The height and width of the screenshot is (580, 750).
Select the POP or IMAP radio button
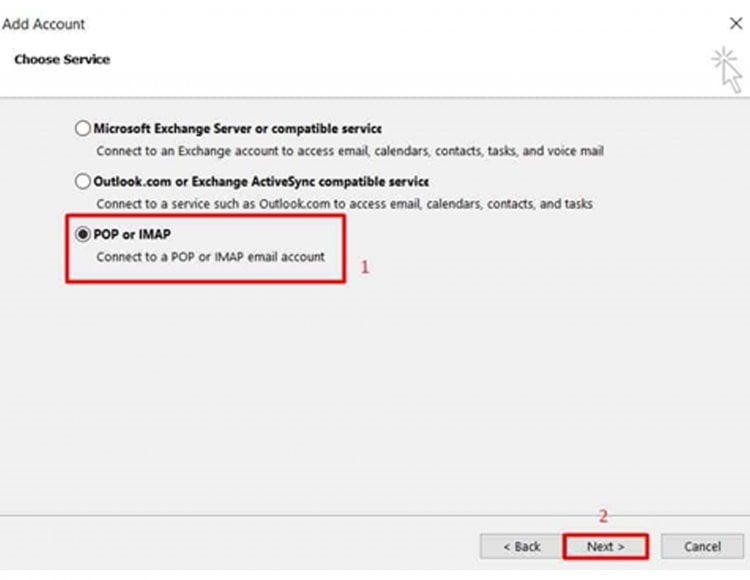(x=83, y=234)
